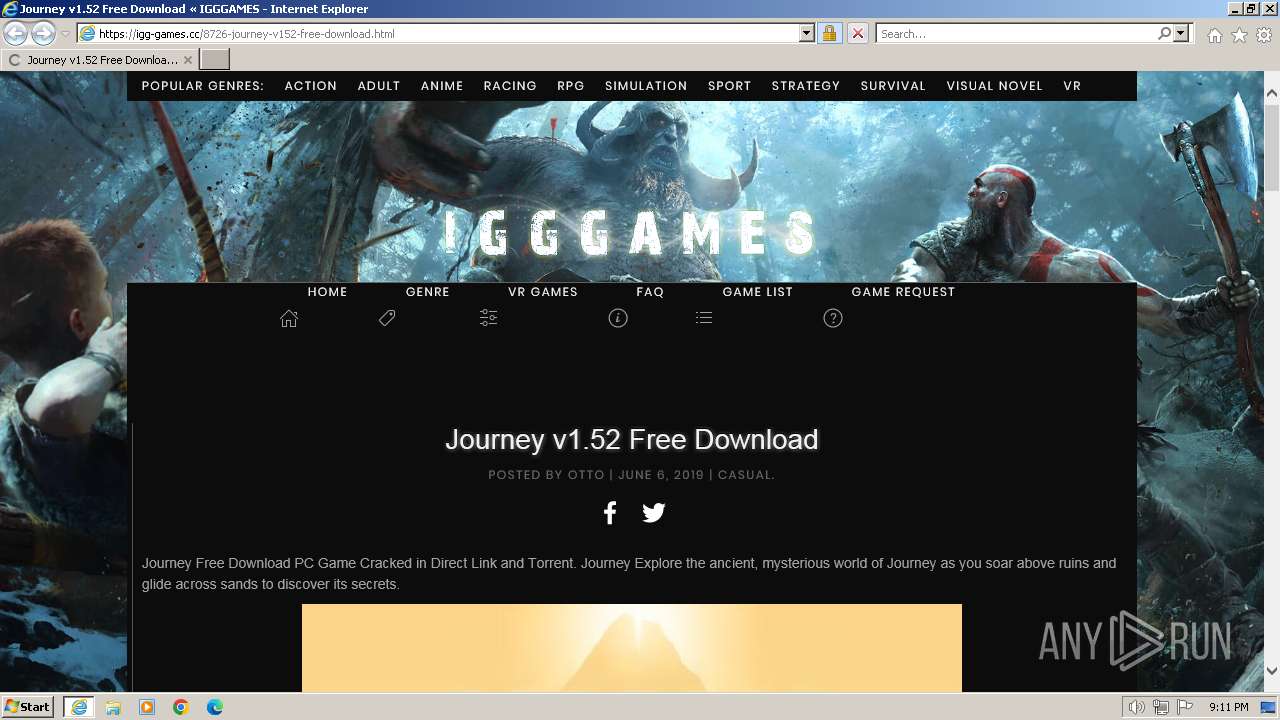The height and width of the screenshot is (720, 1280).
Task: Click the JUNE 6, 2019 post date
Action: [661, 475]
